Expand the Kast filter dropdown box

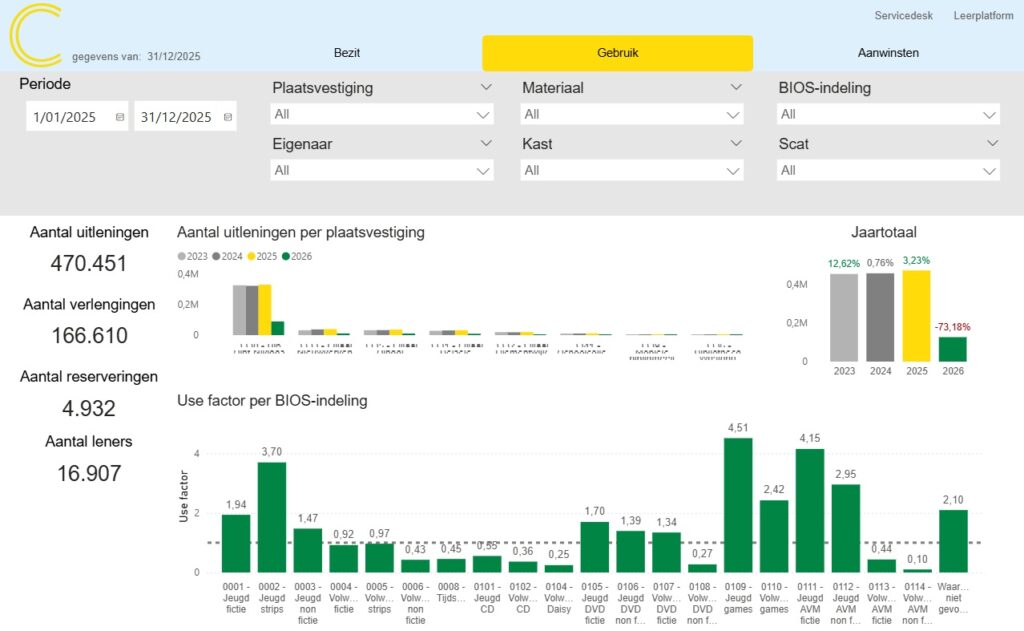[632, 170]
